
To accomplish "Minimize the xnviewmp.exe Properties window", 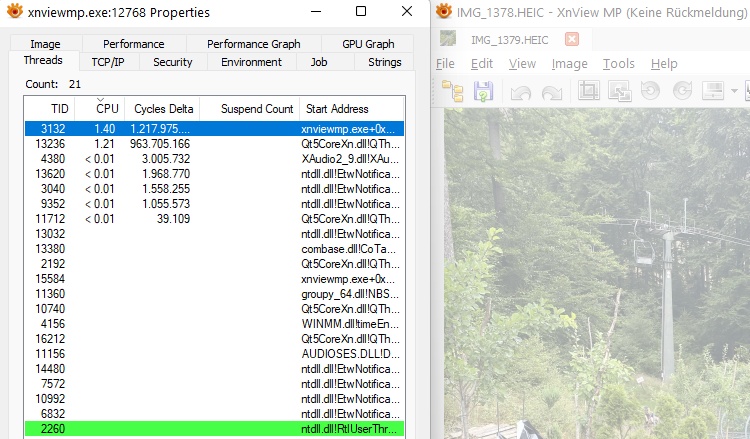I will coord(316,11).
